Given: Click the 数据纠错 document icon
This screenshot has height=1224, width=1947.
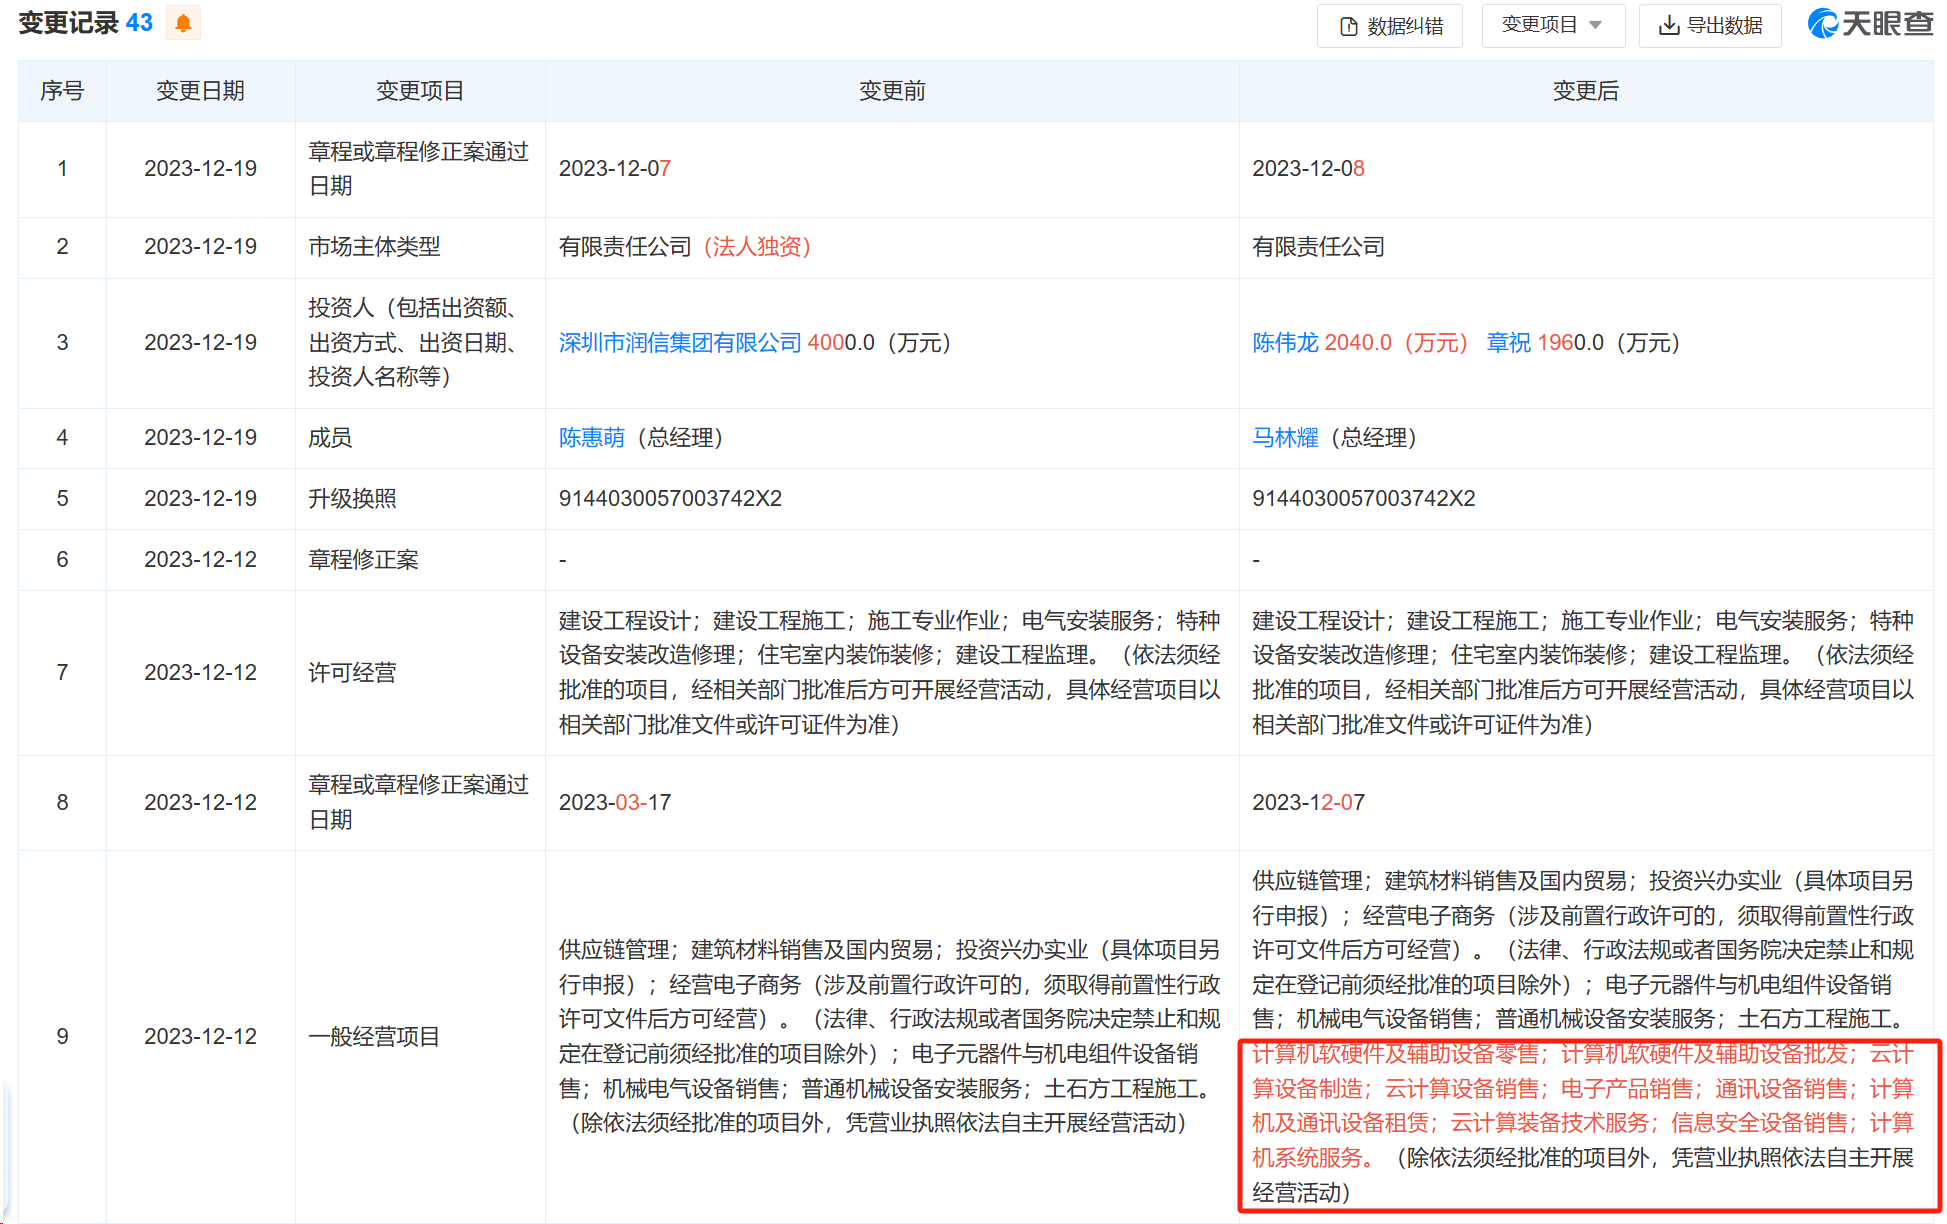Looking at the screenshot, I should (x=1349, y=26).
